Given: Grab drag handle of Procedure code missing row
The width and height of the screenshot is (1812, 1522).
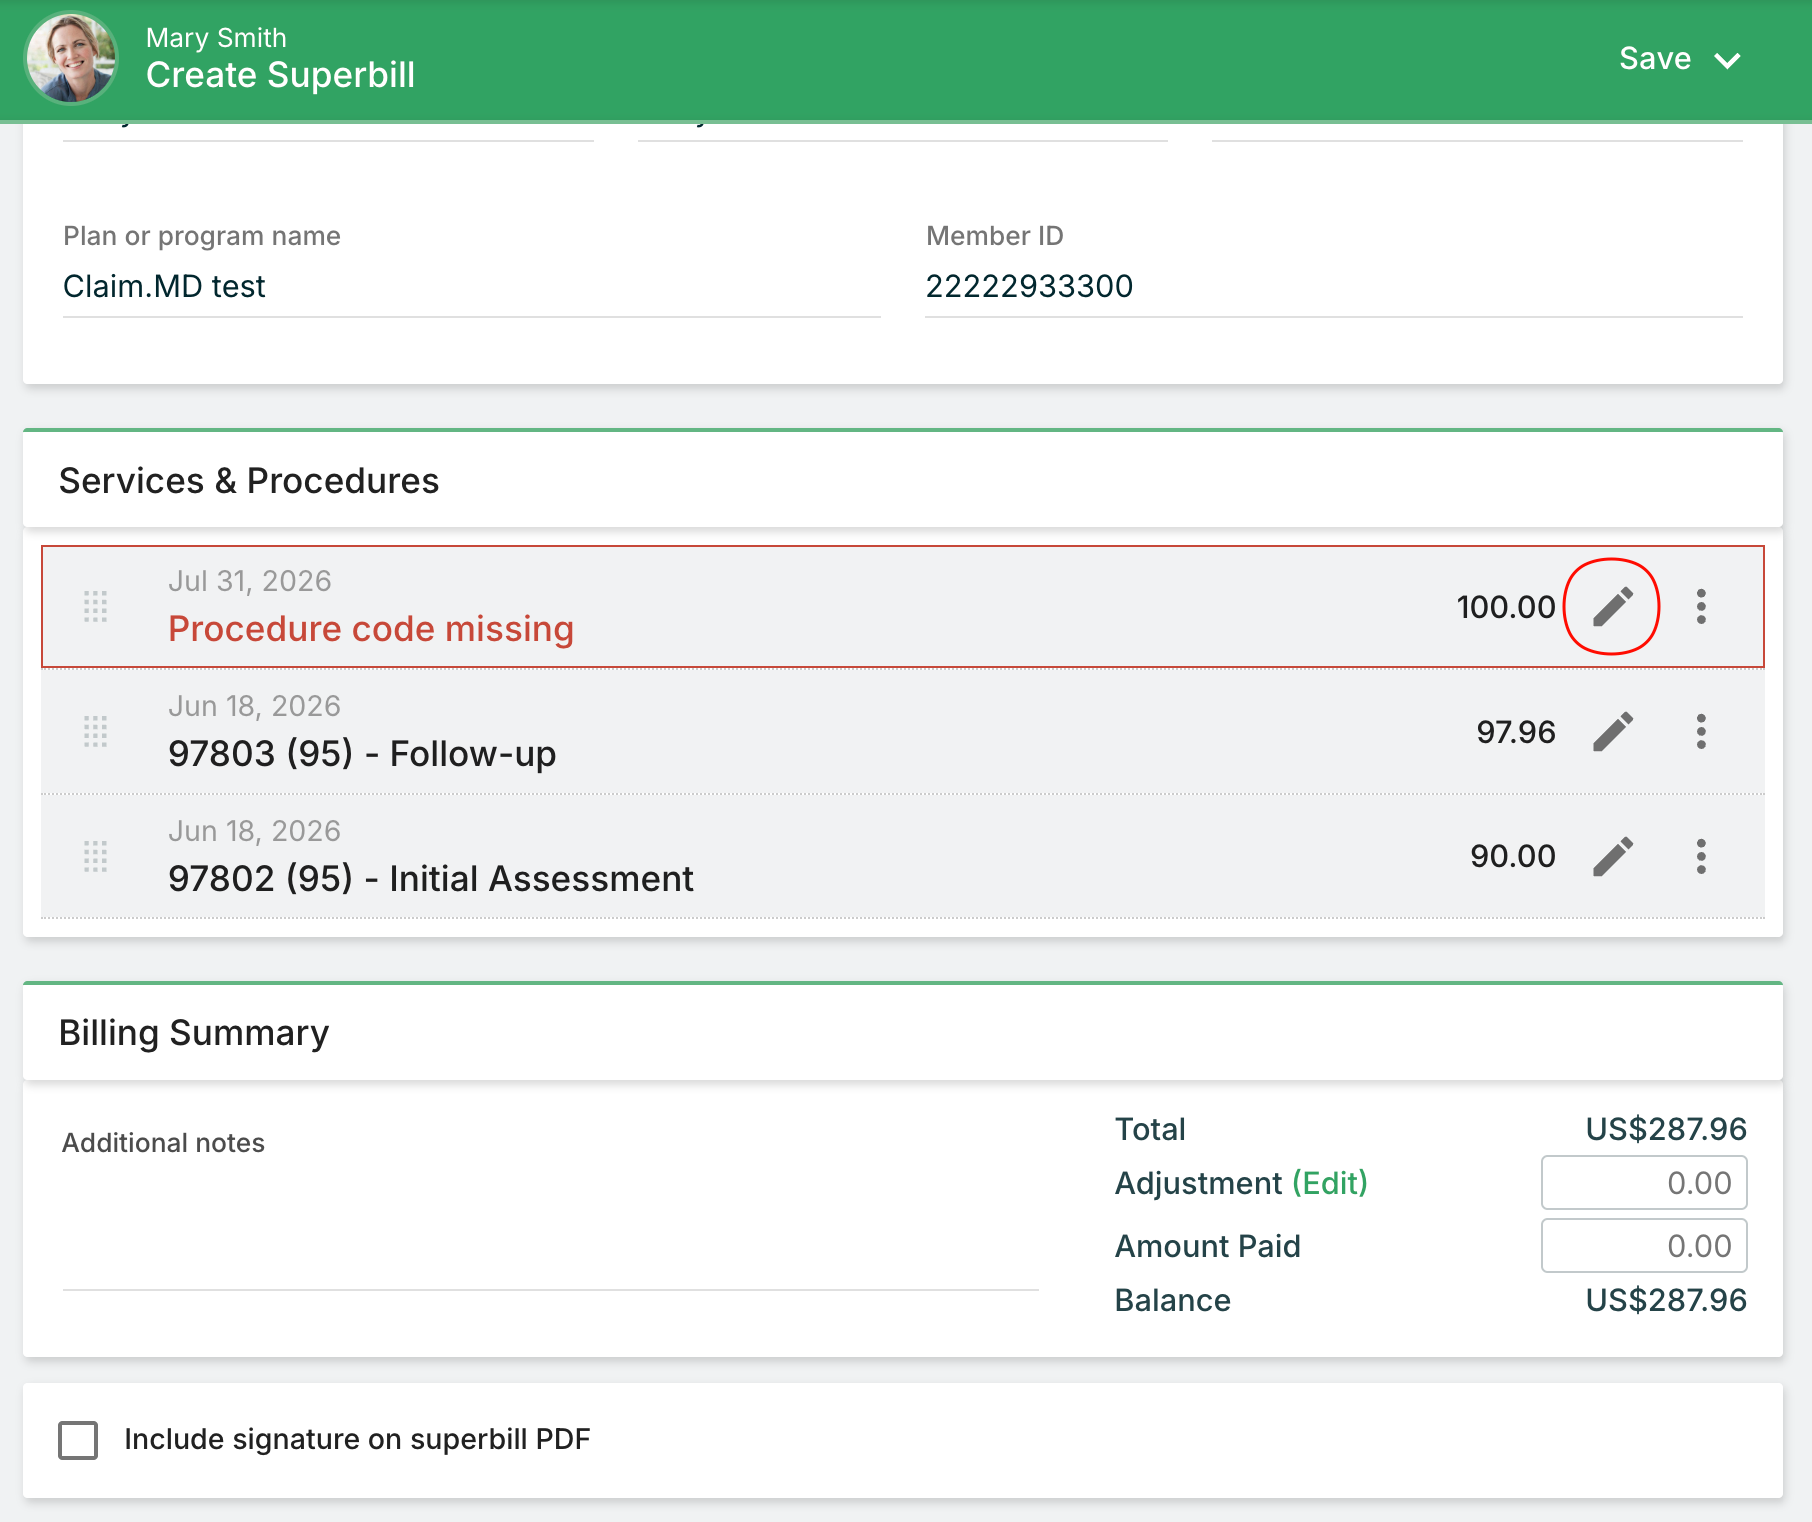Looking at the screenshot, I should coord(95,607).
